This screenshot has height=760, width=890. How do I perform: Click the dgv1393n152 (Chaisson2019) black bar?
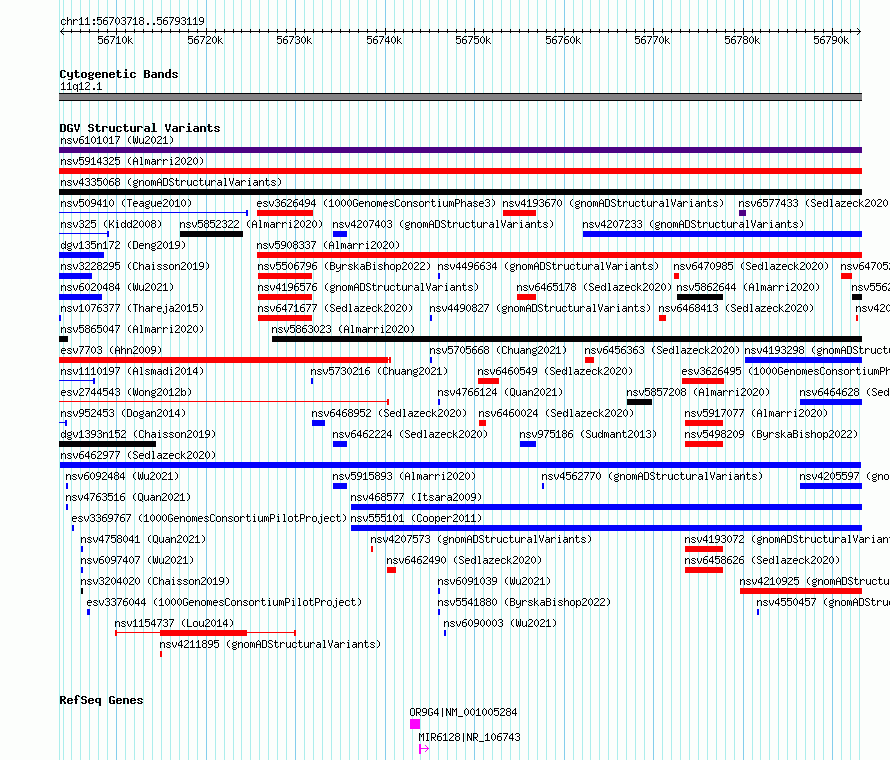107,444
